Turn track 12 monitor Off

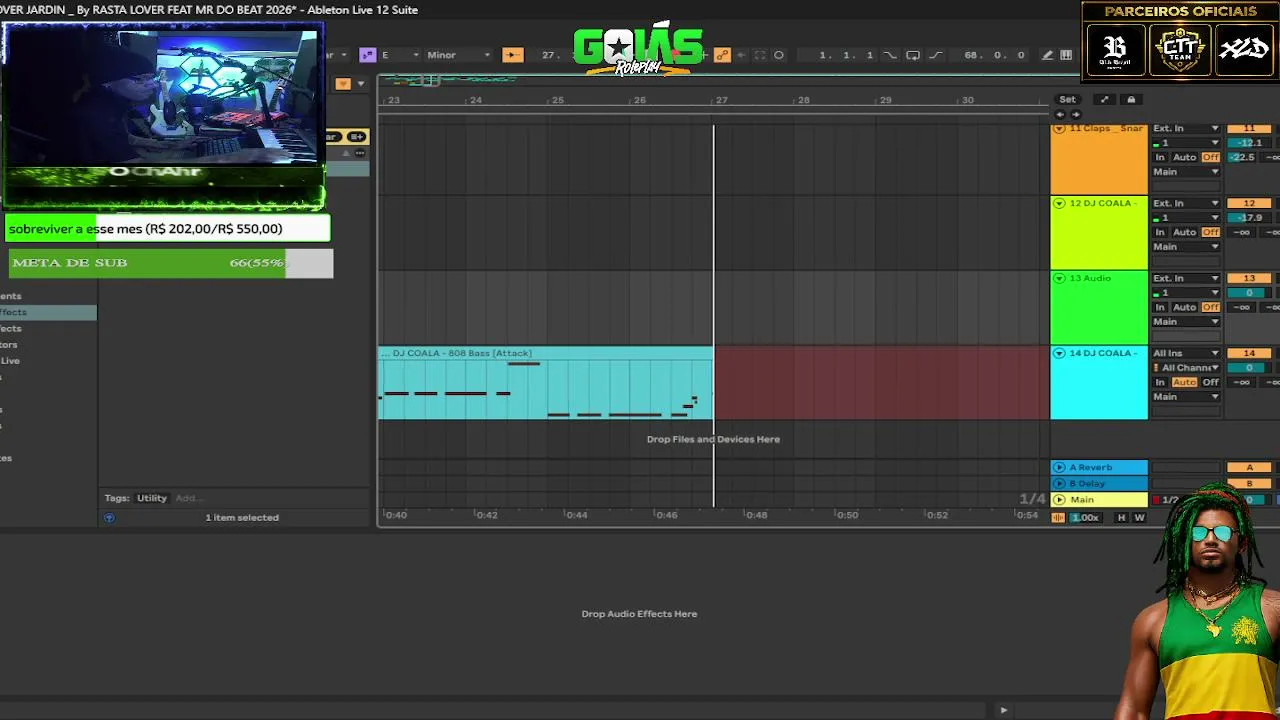click(x=1211, y=232)
